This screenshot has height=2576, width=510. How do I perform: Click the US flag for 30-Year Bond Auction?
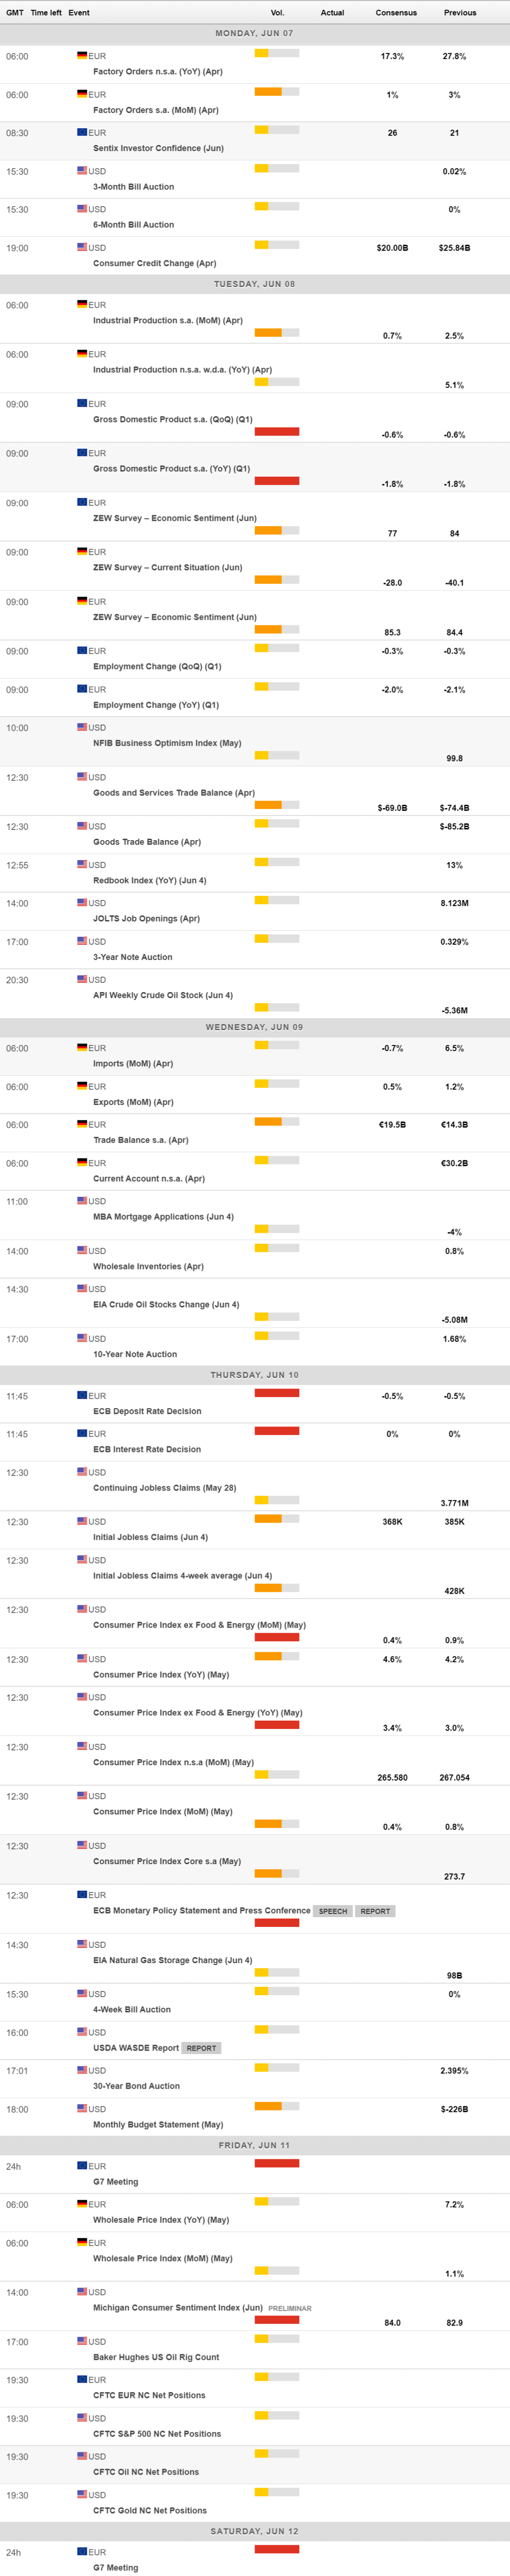tap(82, 2070)
